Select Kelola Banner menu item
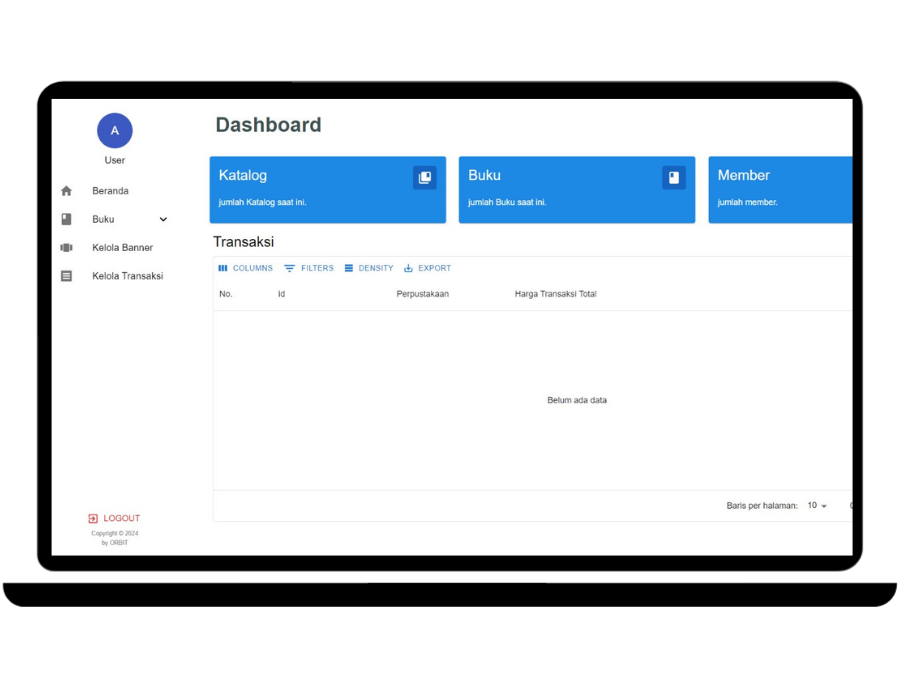The image size is (900, 698). tap(122, 248)
